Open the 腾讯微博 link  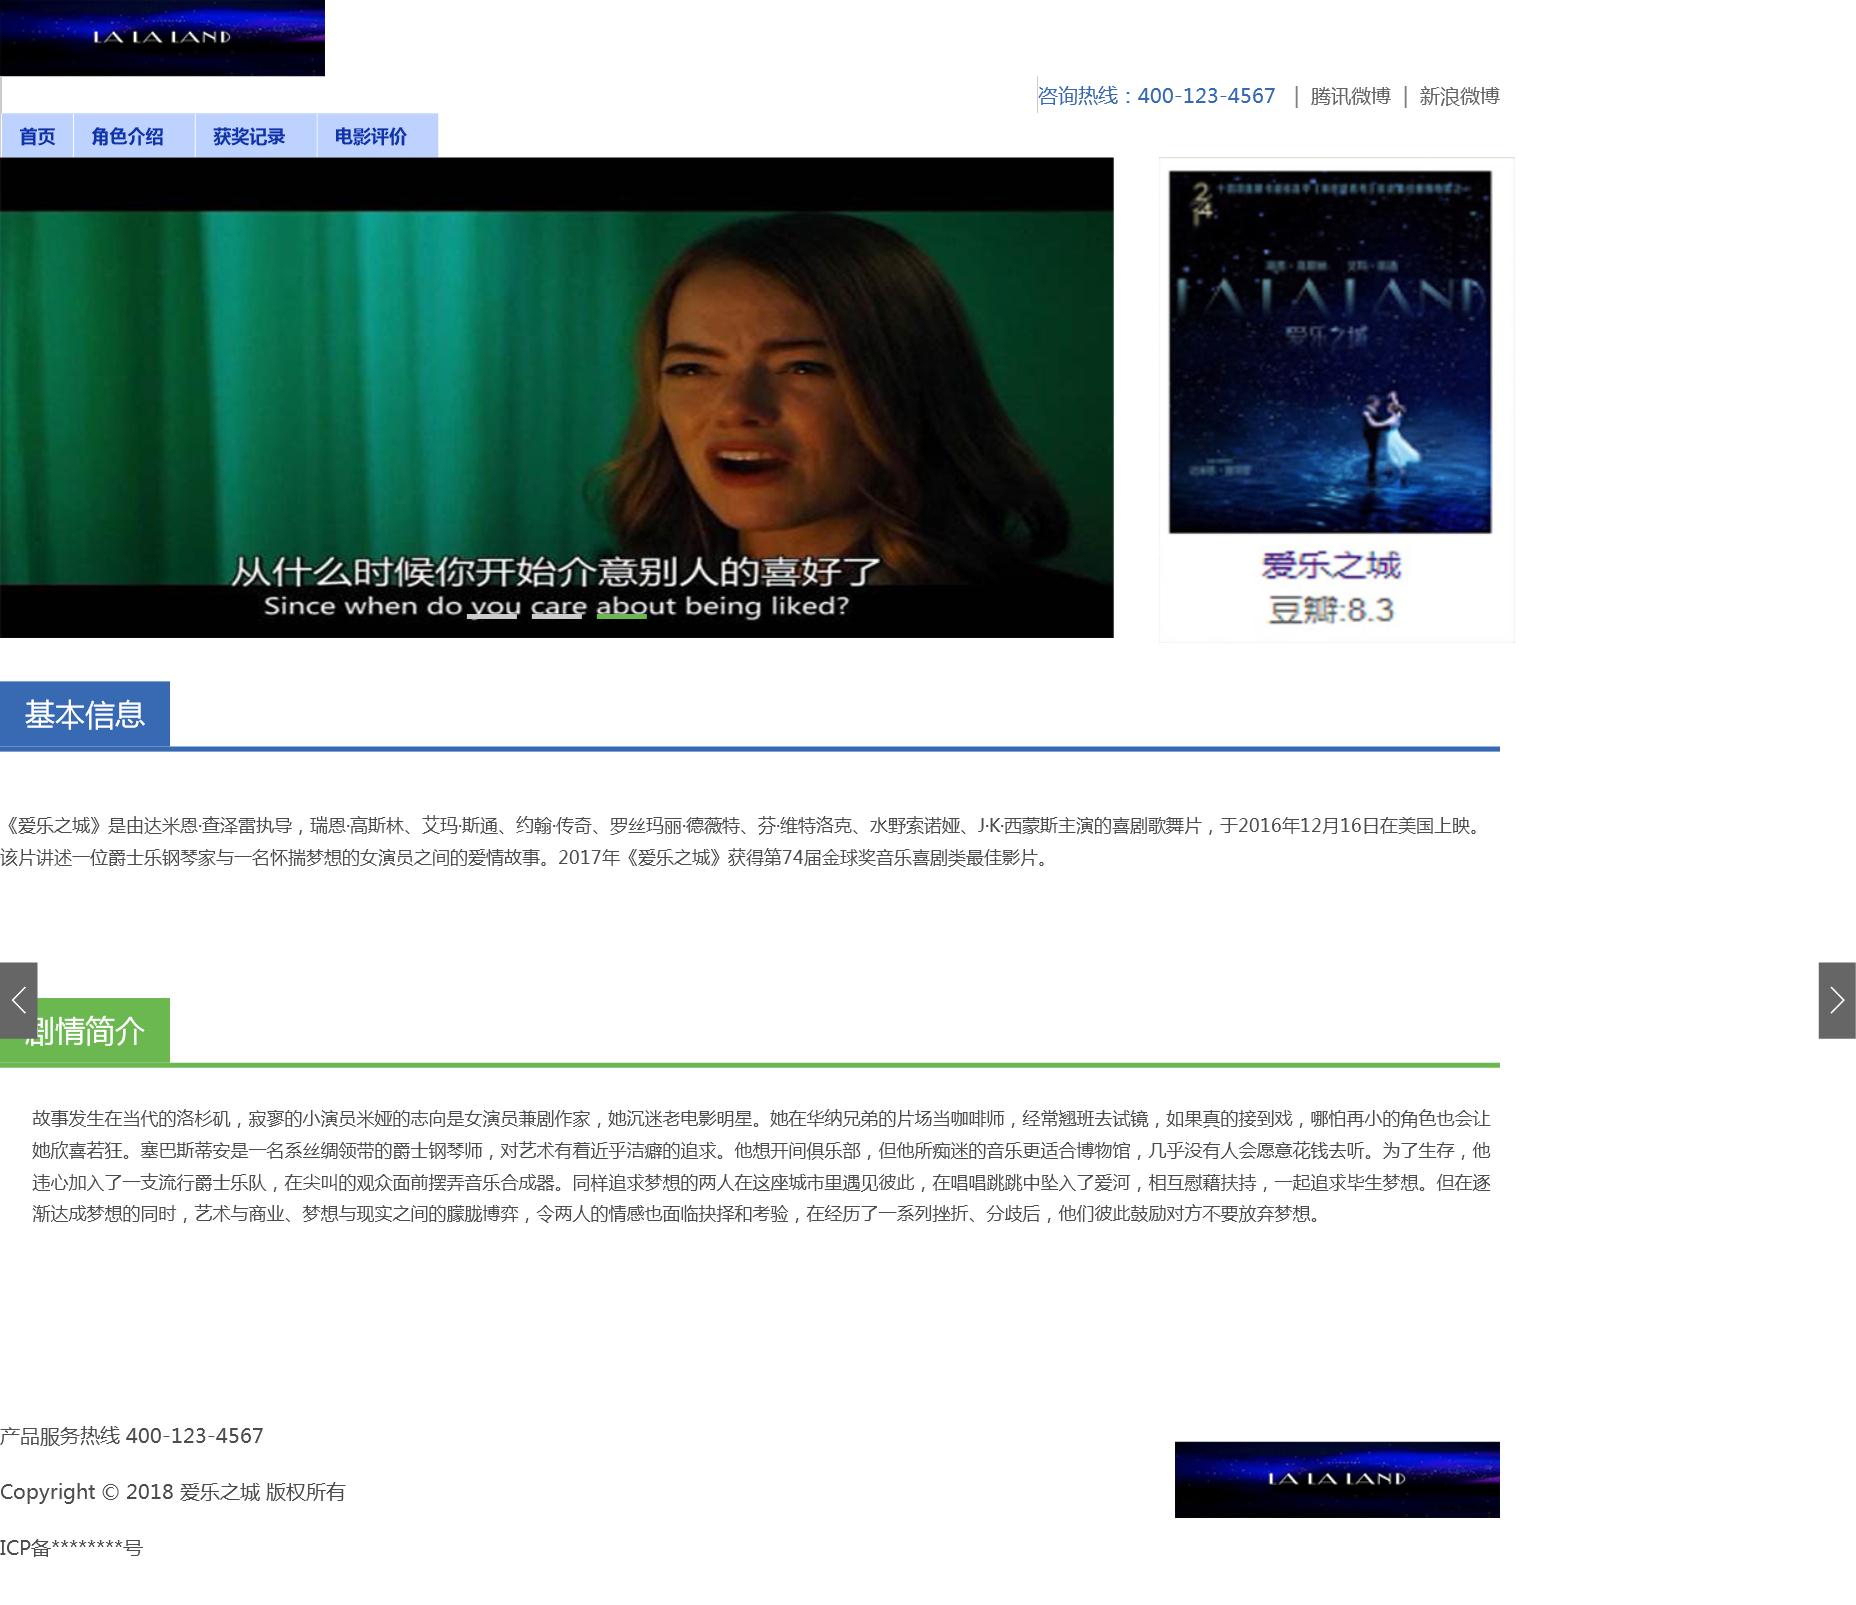[x=1350, y=96]
